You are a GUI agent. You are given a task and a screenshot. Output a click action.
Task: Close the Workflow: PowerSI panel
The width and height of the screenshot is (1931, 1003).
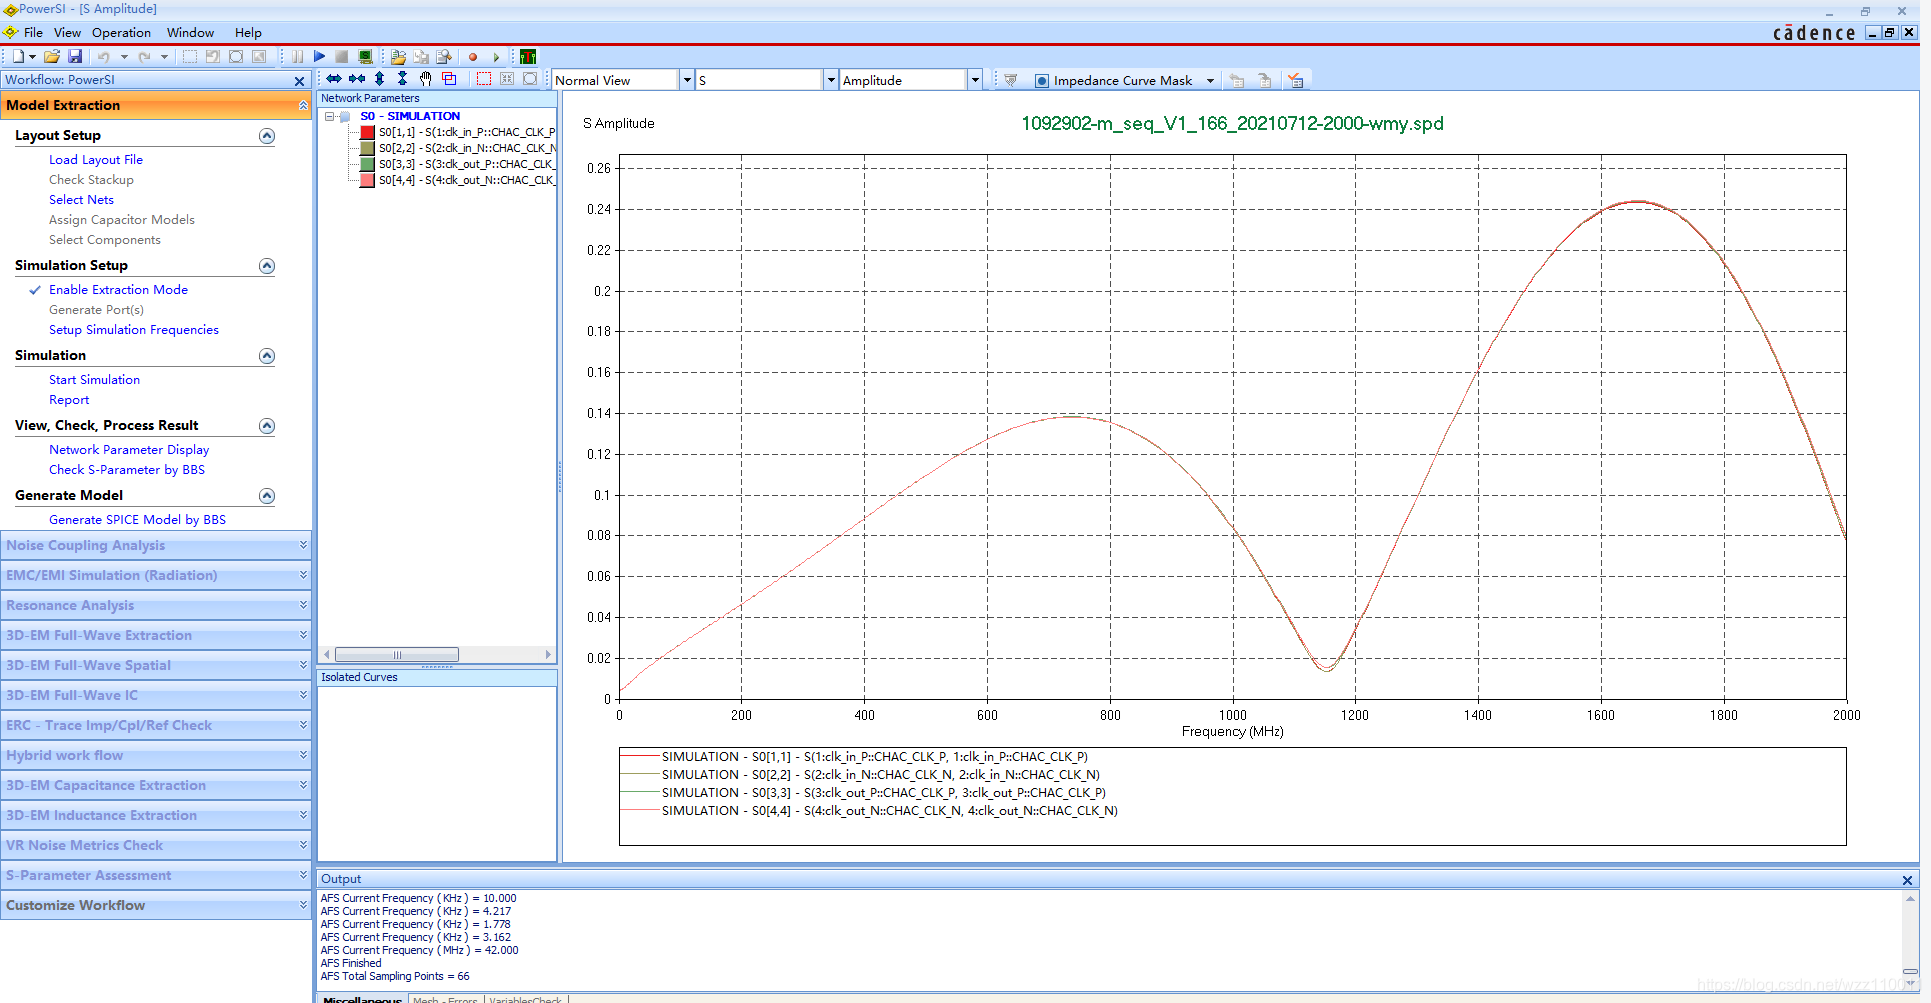tap(299, 81)
